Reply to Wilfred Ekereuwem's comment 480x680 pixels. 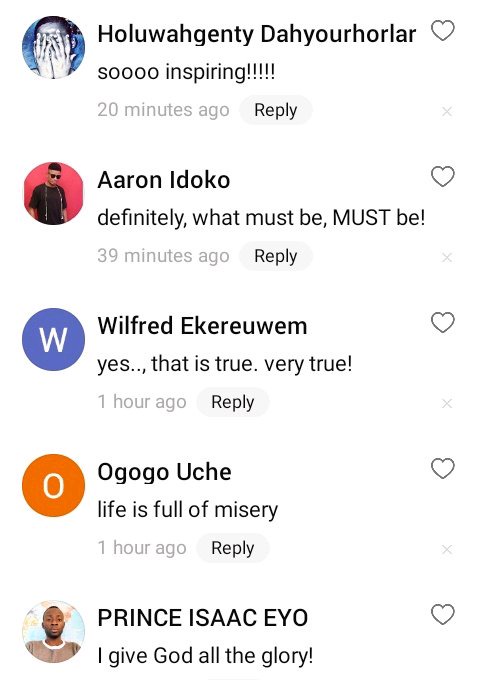pyautogui.click(x=233, y=402)
